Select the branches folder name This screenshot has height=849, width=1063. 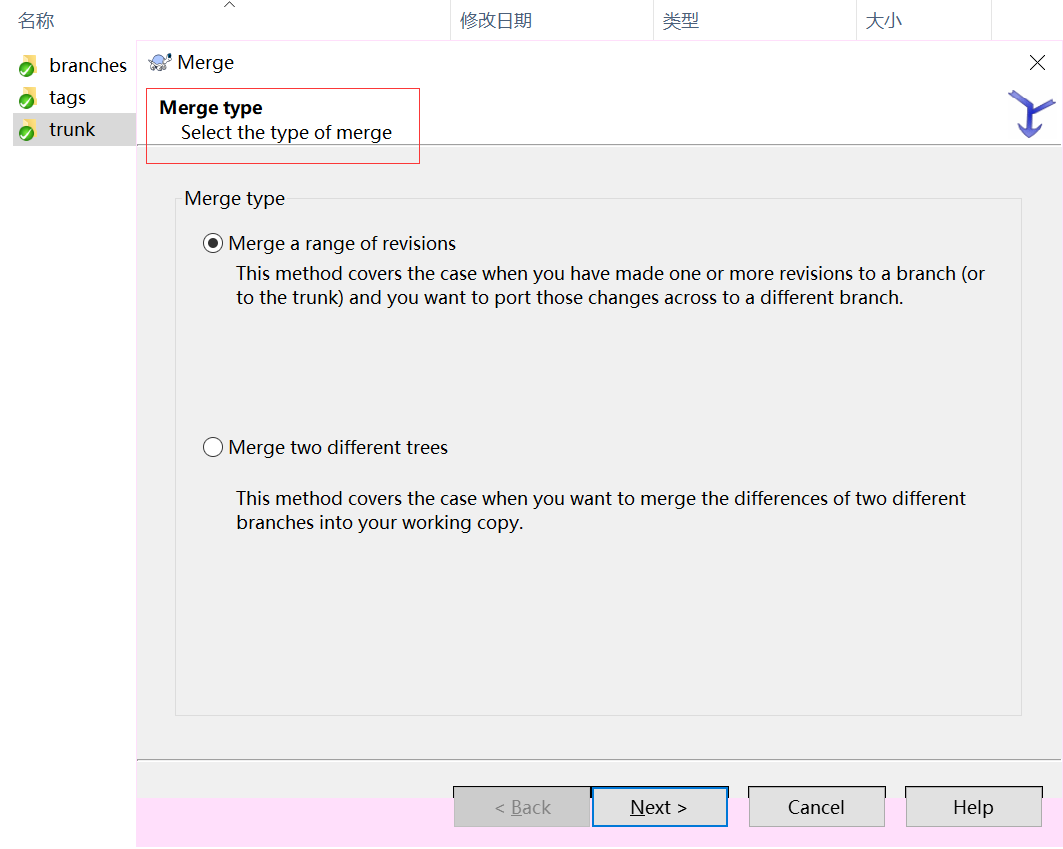coord(88,66)
